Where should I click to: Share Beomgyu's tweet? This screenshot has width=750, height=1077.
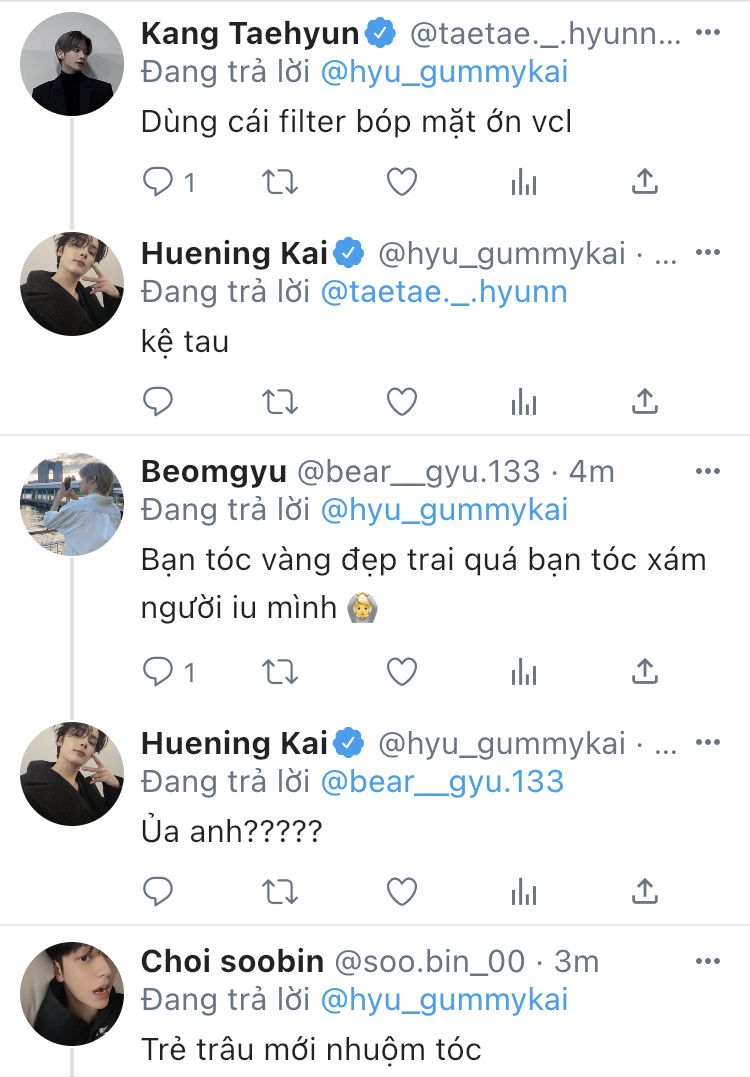(x=646, y=671)
